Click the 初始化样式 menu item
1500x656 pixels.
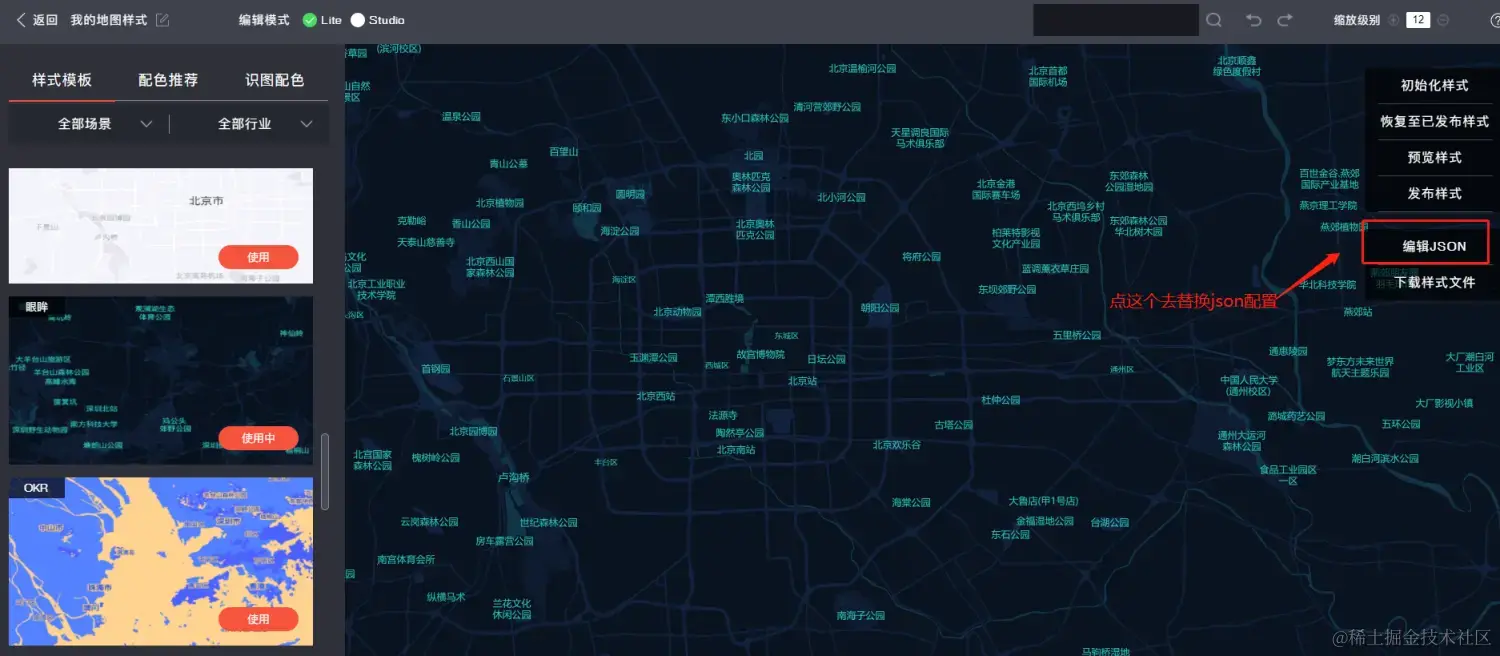coord(1434,86)
